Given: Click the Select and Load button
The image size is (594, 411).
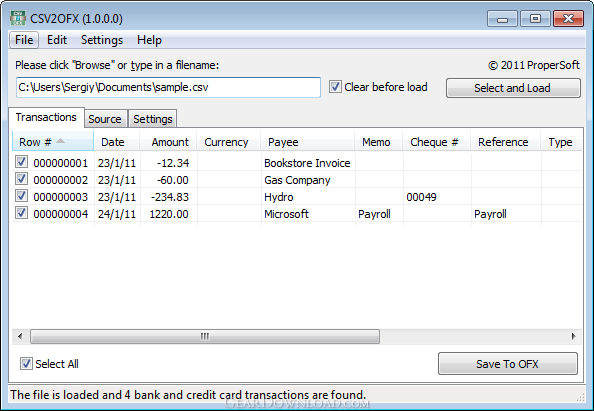Looking at the screenshot, I should 513,88.
